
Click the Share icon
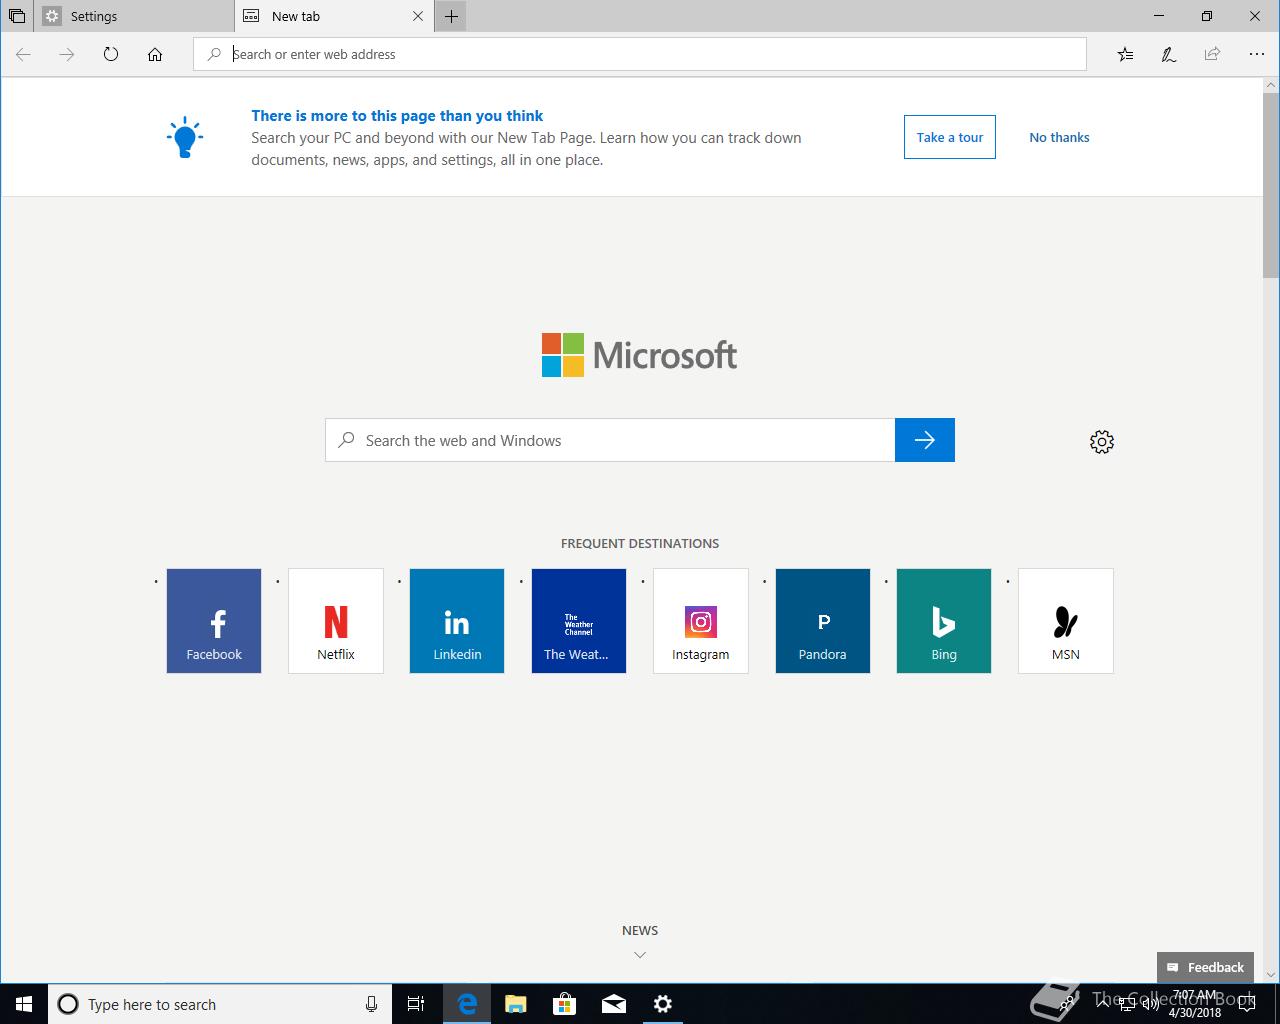point(1212,54)
